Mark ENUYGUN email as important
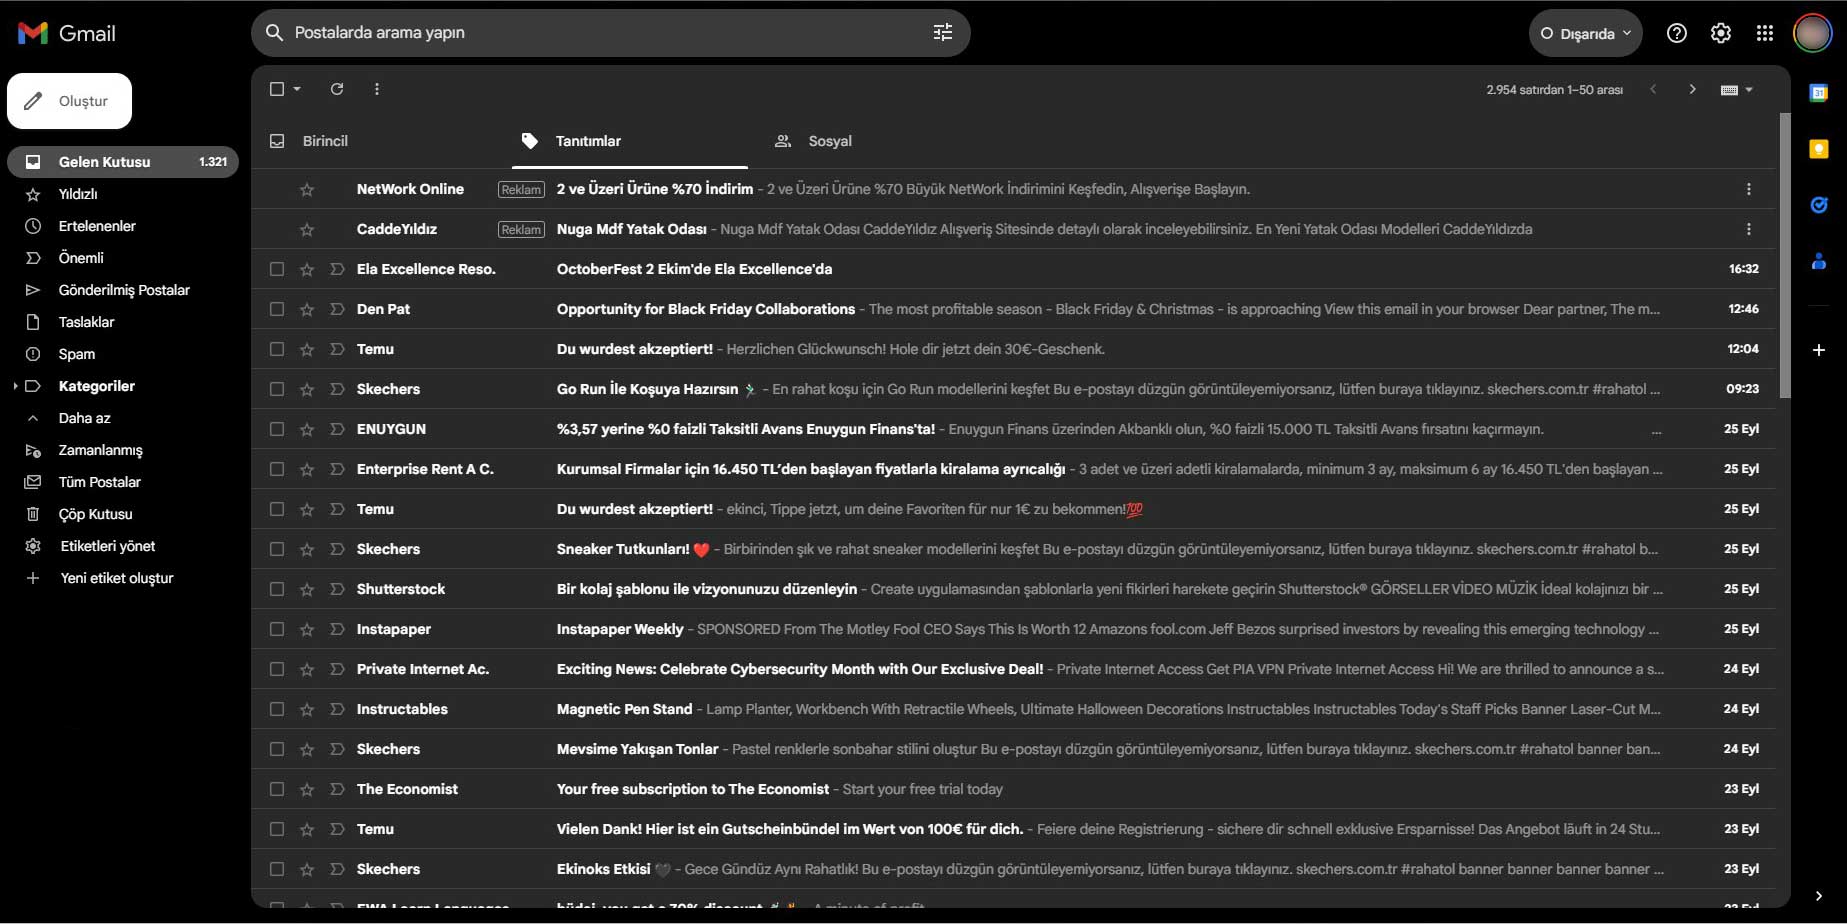This screenshot has width=1847, height=924. point(337,429)
